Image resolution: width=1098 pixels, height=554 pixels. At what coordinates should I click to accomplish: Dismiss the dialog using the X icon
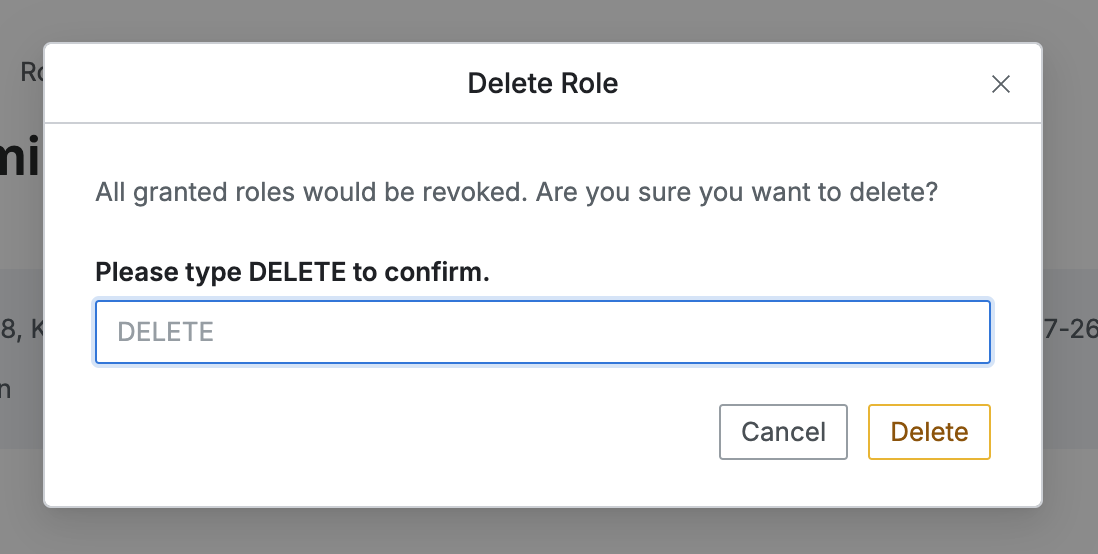click(1000, 84)
